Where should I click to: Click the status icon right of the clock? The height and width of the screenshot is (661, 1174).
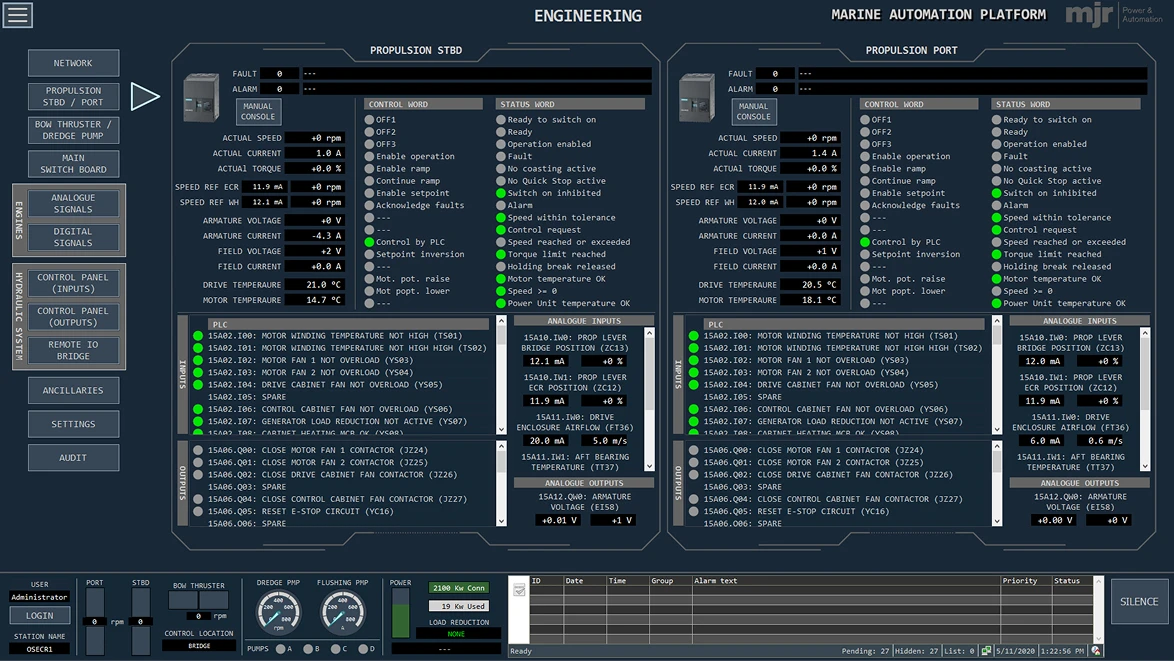click(1096, 651)
